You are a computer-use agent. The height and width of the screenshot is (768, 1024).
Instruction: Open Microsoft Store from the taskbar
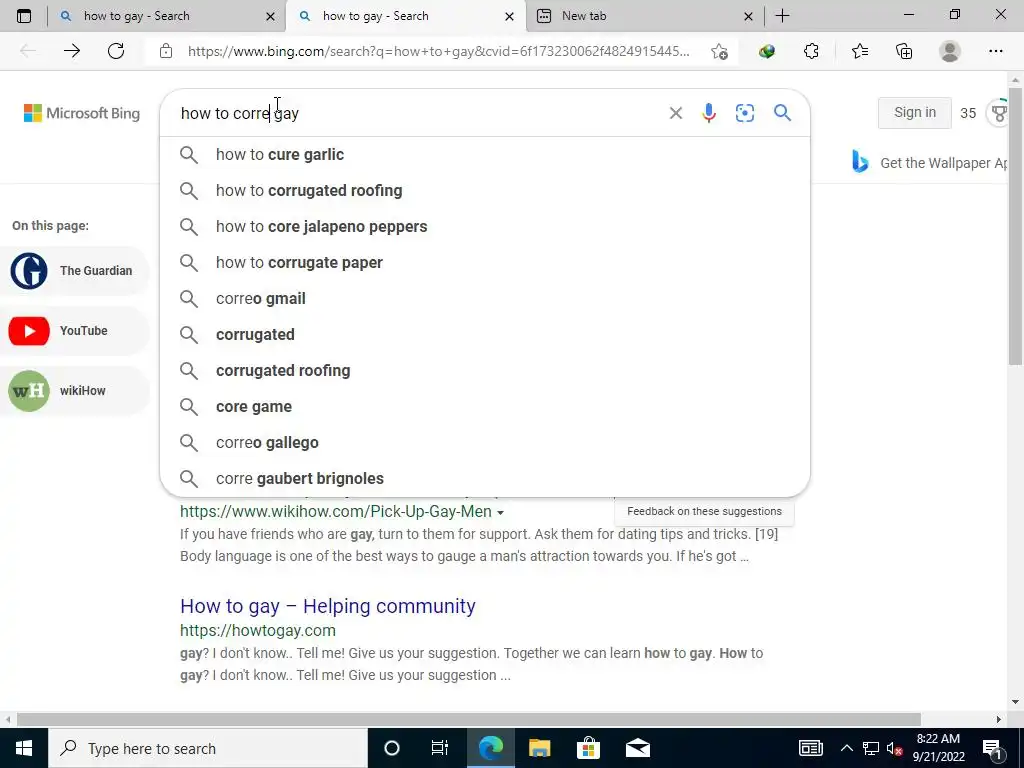[588, 748]
